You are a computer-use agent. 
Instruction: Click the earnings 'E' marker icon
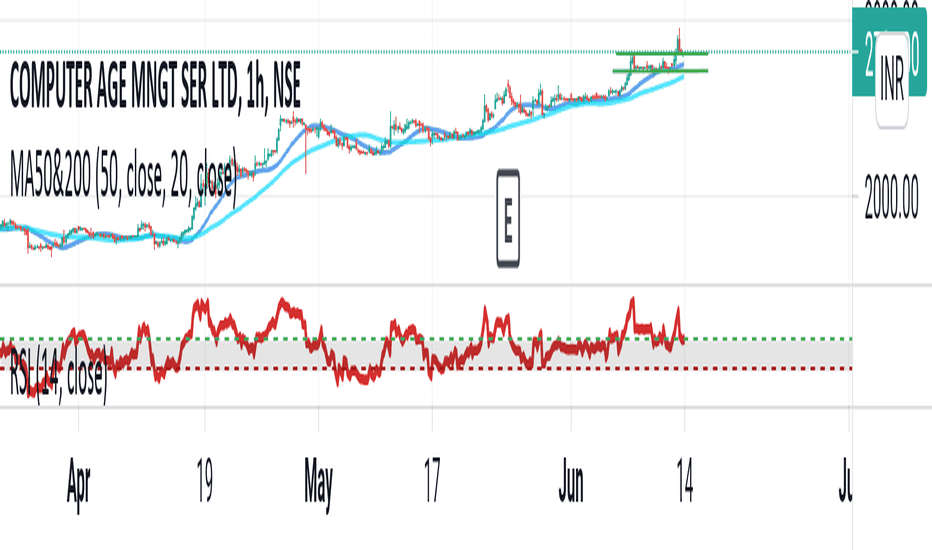coord(508,218)
